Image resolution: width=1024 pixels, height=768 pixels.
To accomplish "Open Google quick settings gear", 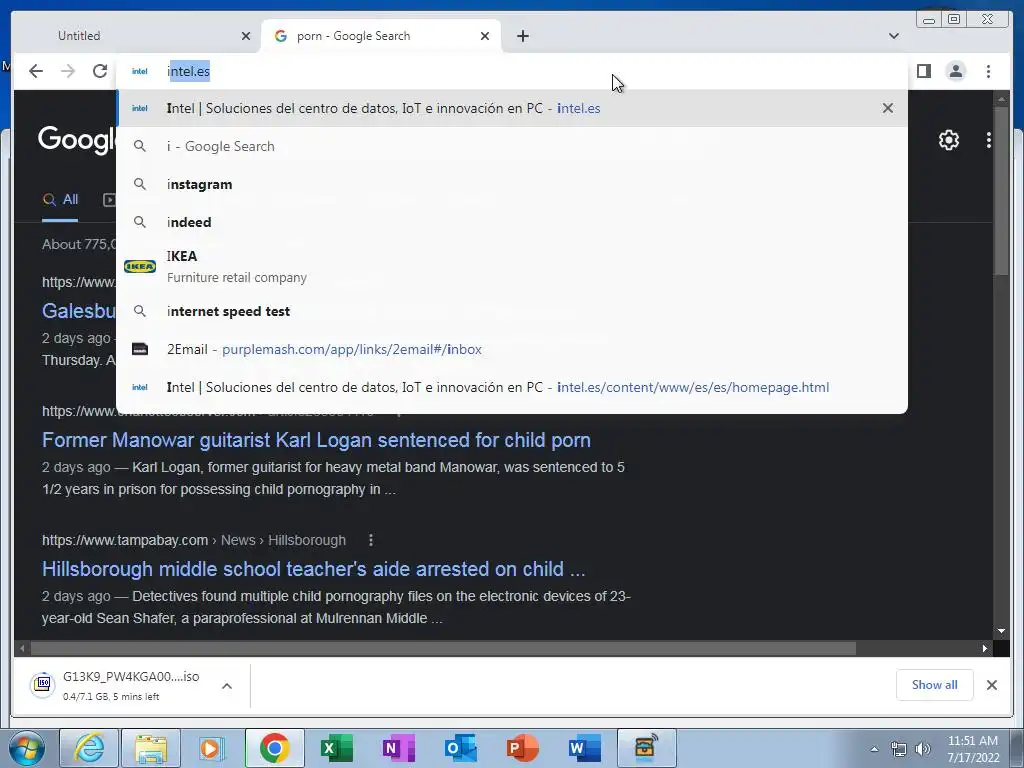I will click(x=948, y=140).
